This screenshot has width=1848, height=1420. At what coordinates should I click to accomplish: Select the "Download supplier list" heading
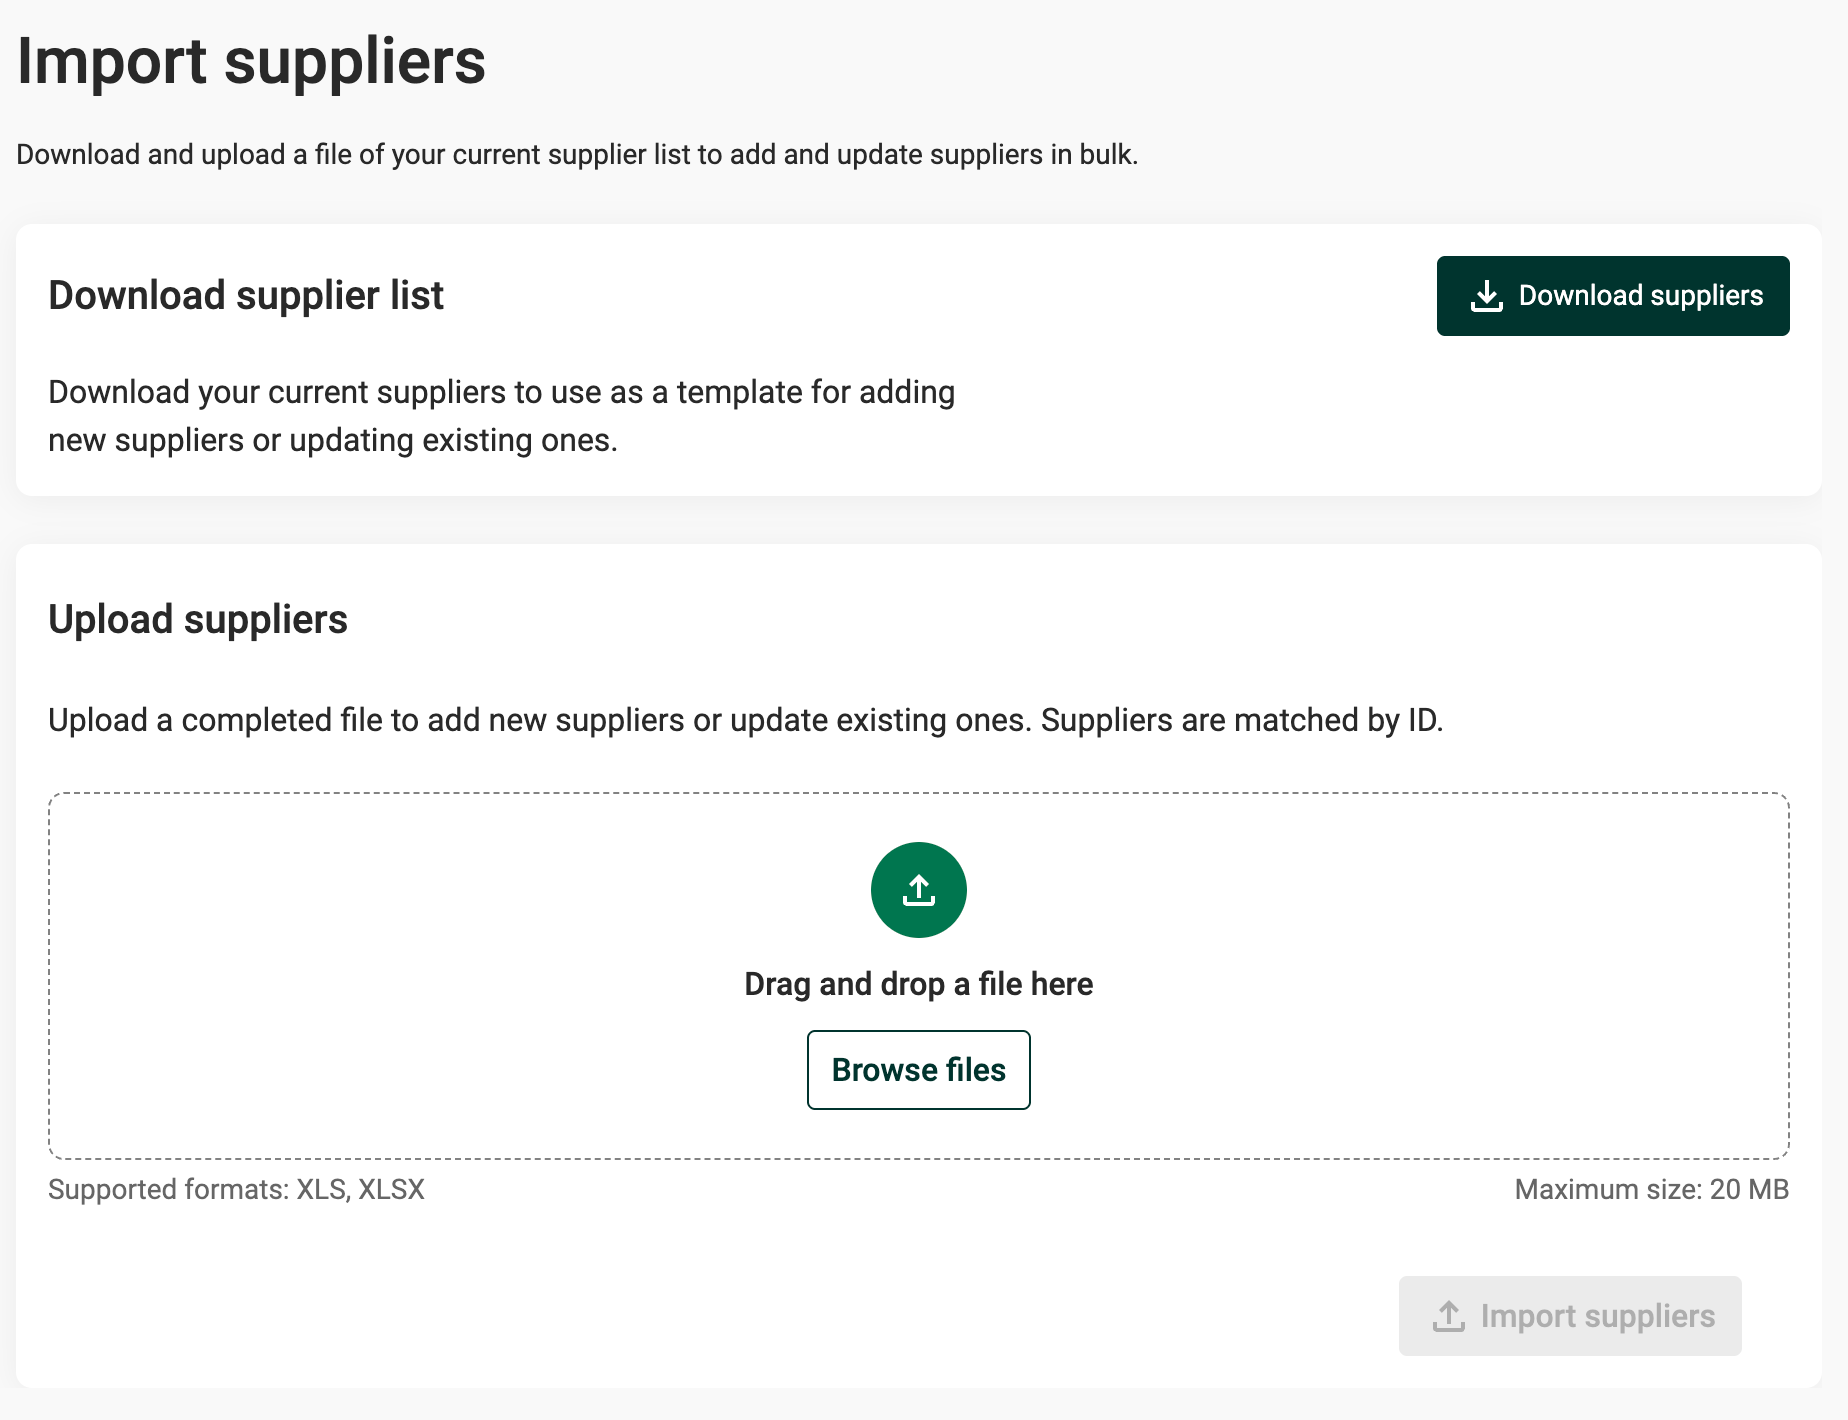(x=246, y=296)
